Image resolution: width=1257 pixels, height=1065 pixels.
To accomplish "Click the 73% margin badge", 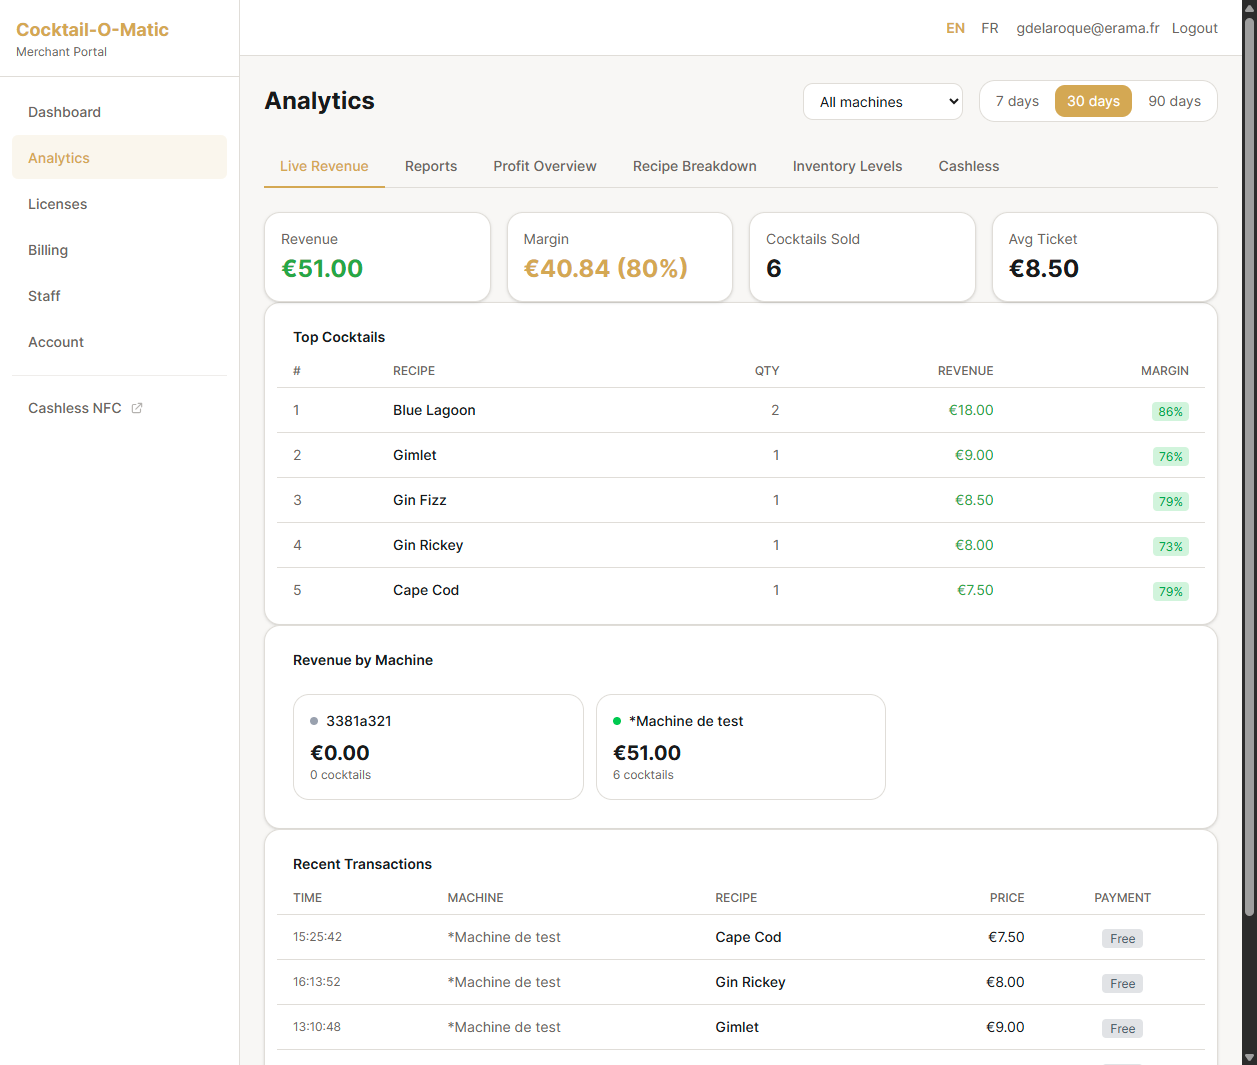I will [x=1170, y=546].
